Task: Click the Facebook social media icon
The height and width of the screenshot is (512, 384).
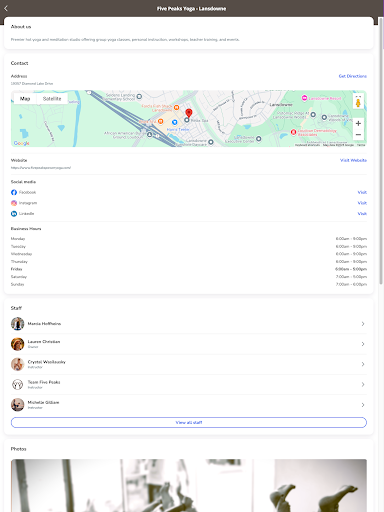Action: [x=14, y=192]
